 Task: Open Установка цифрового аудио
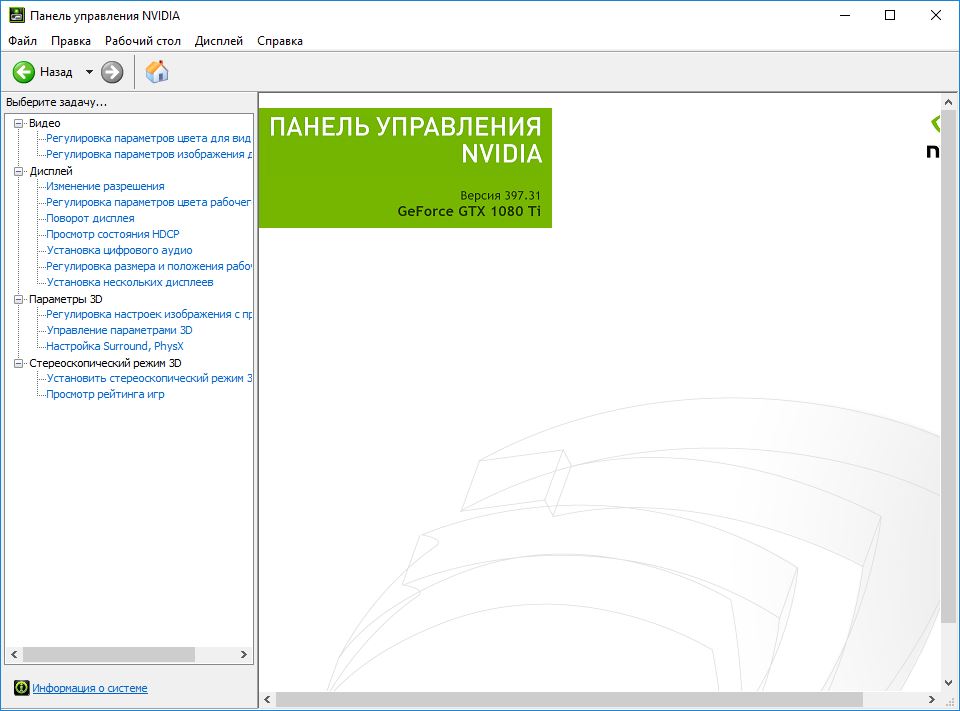coord(119,250)
